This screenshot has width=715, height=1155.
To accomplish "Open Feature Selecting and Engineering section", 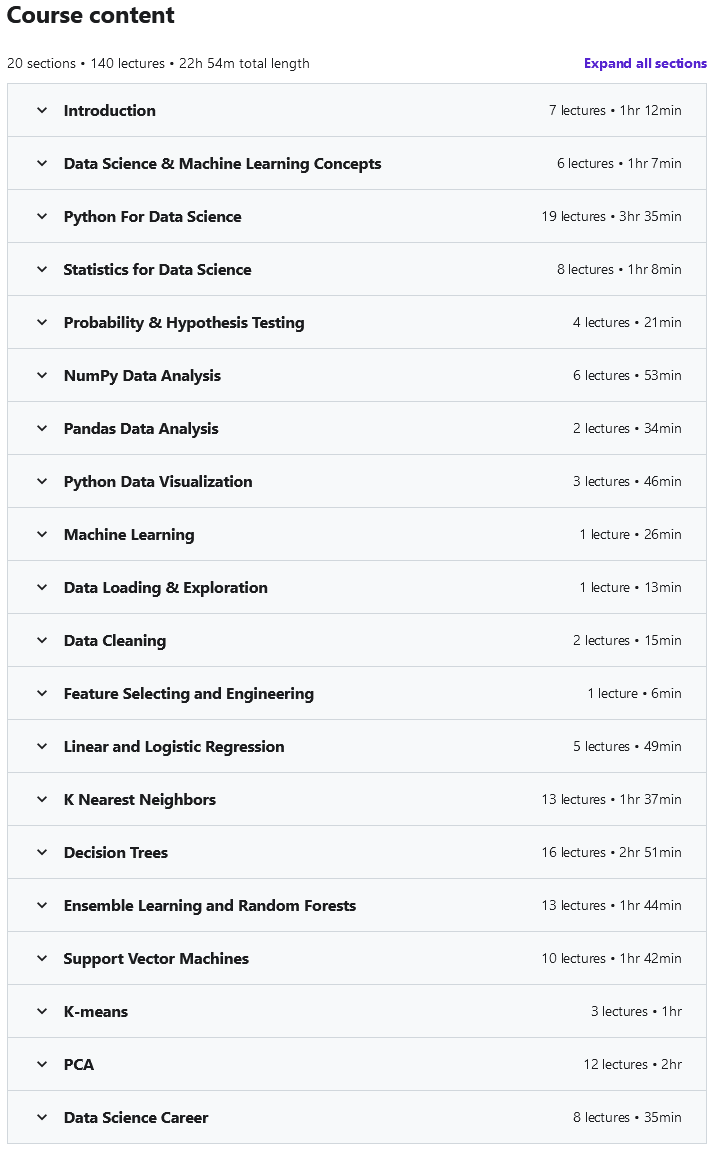I will pos(188,694).
